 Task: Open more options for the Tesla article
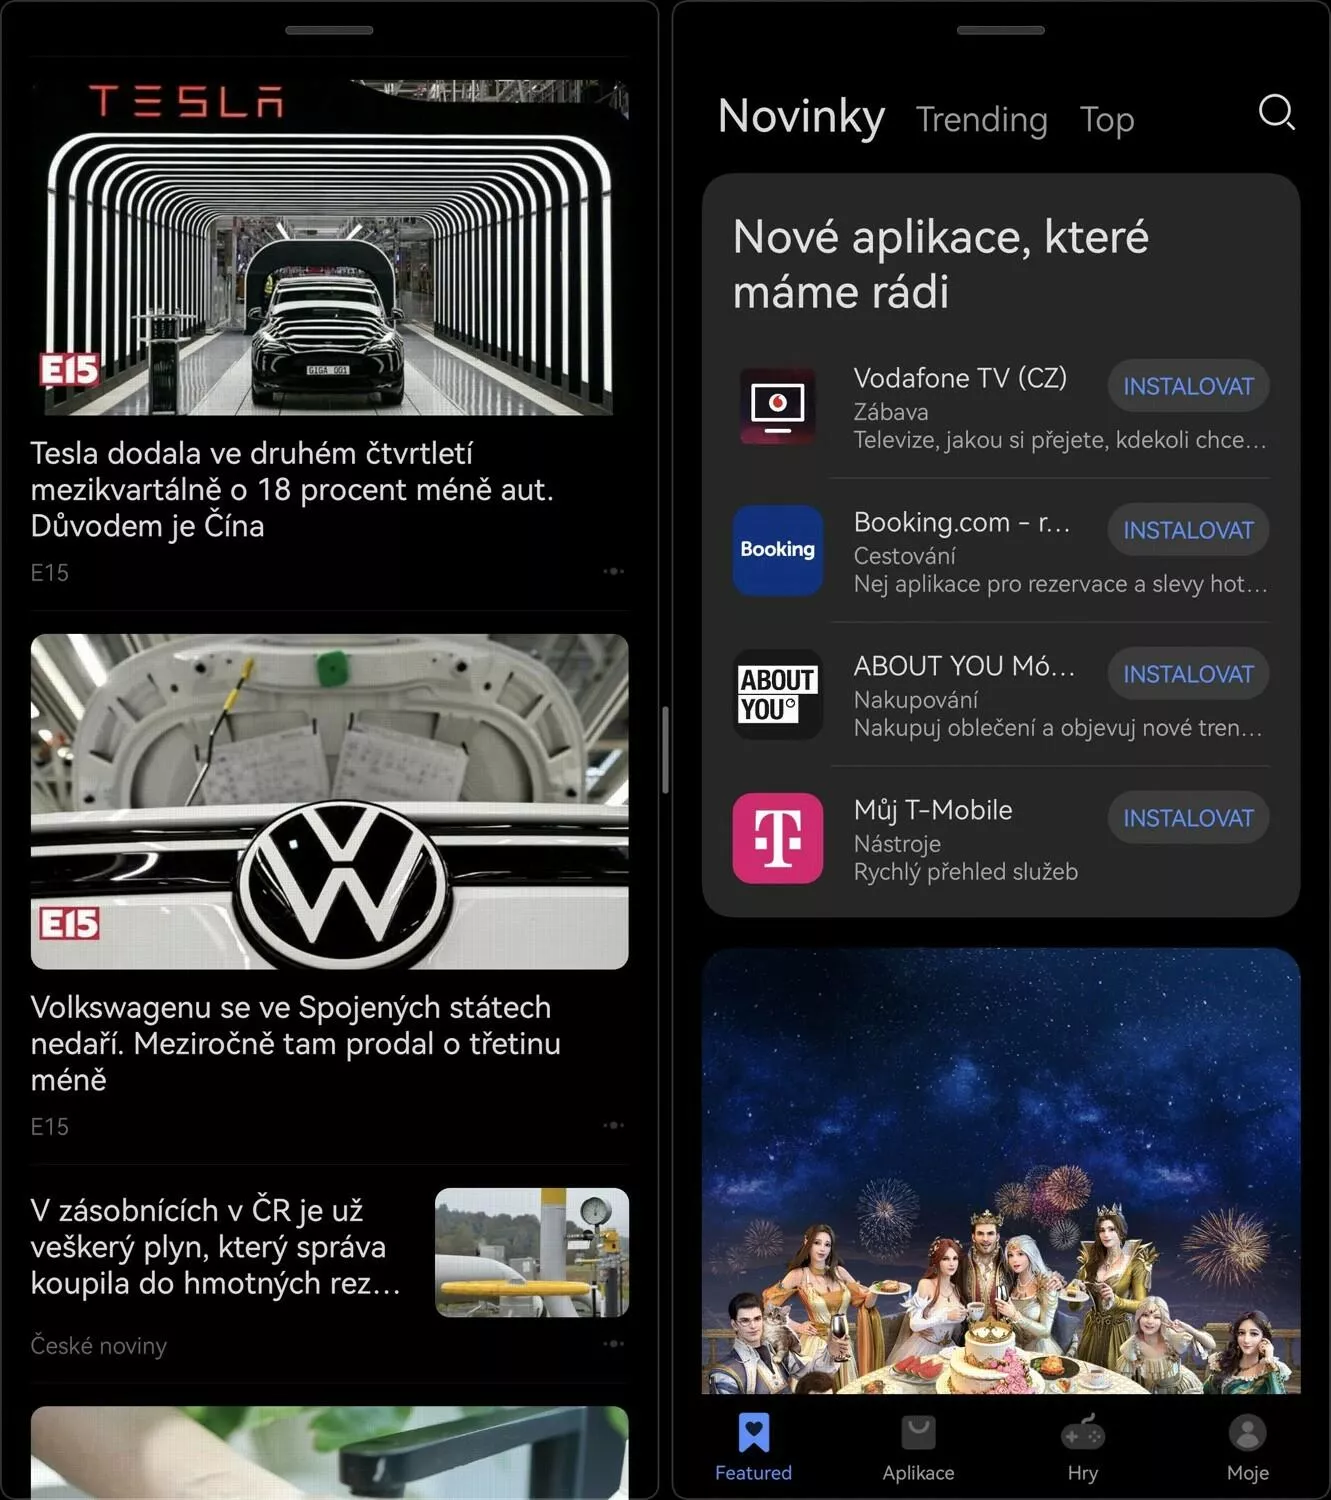tap(614, 571)
